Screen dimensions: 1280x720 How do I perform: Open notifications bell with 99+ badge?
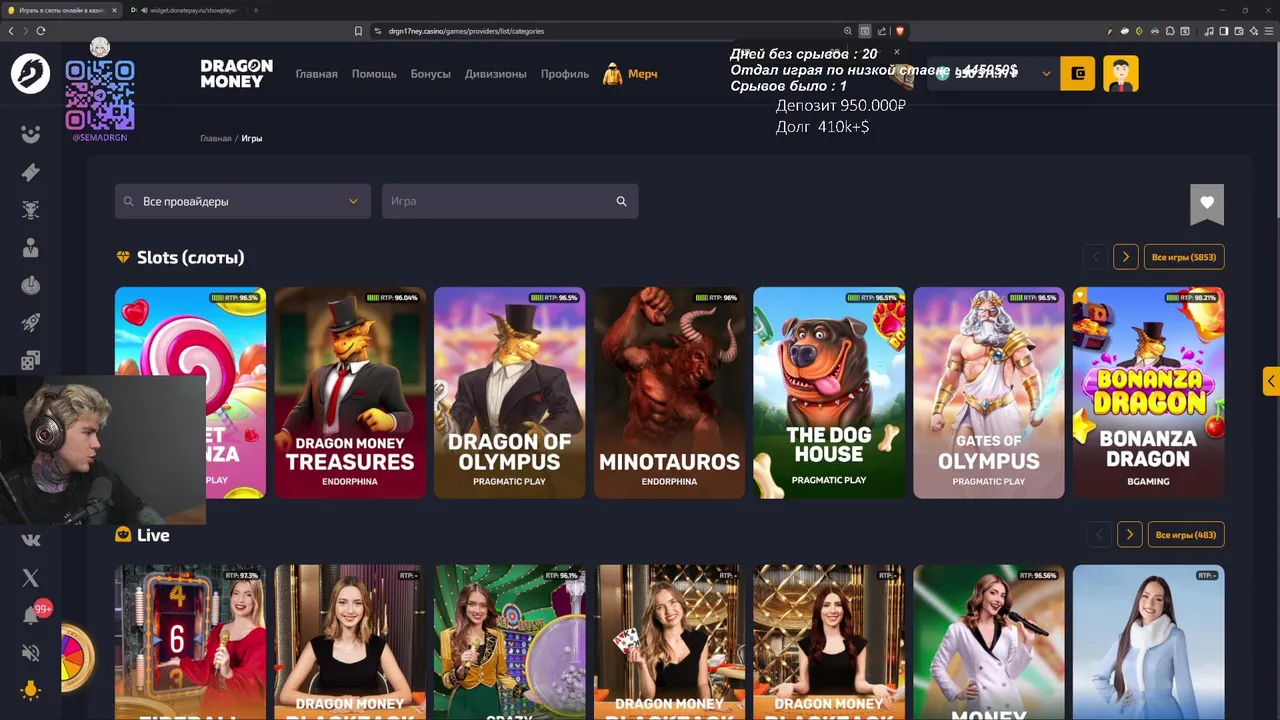(31, 615)
